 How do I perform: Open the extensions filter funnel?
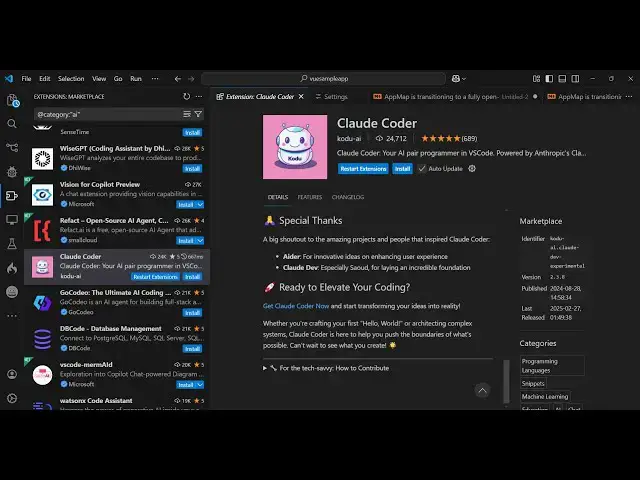pyautogui.click(x=198, y=114)
